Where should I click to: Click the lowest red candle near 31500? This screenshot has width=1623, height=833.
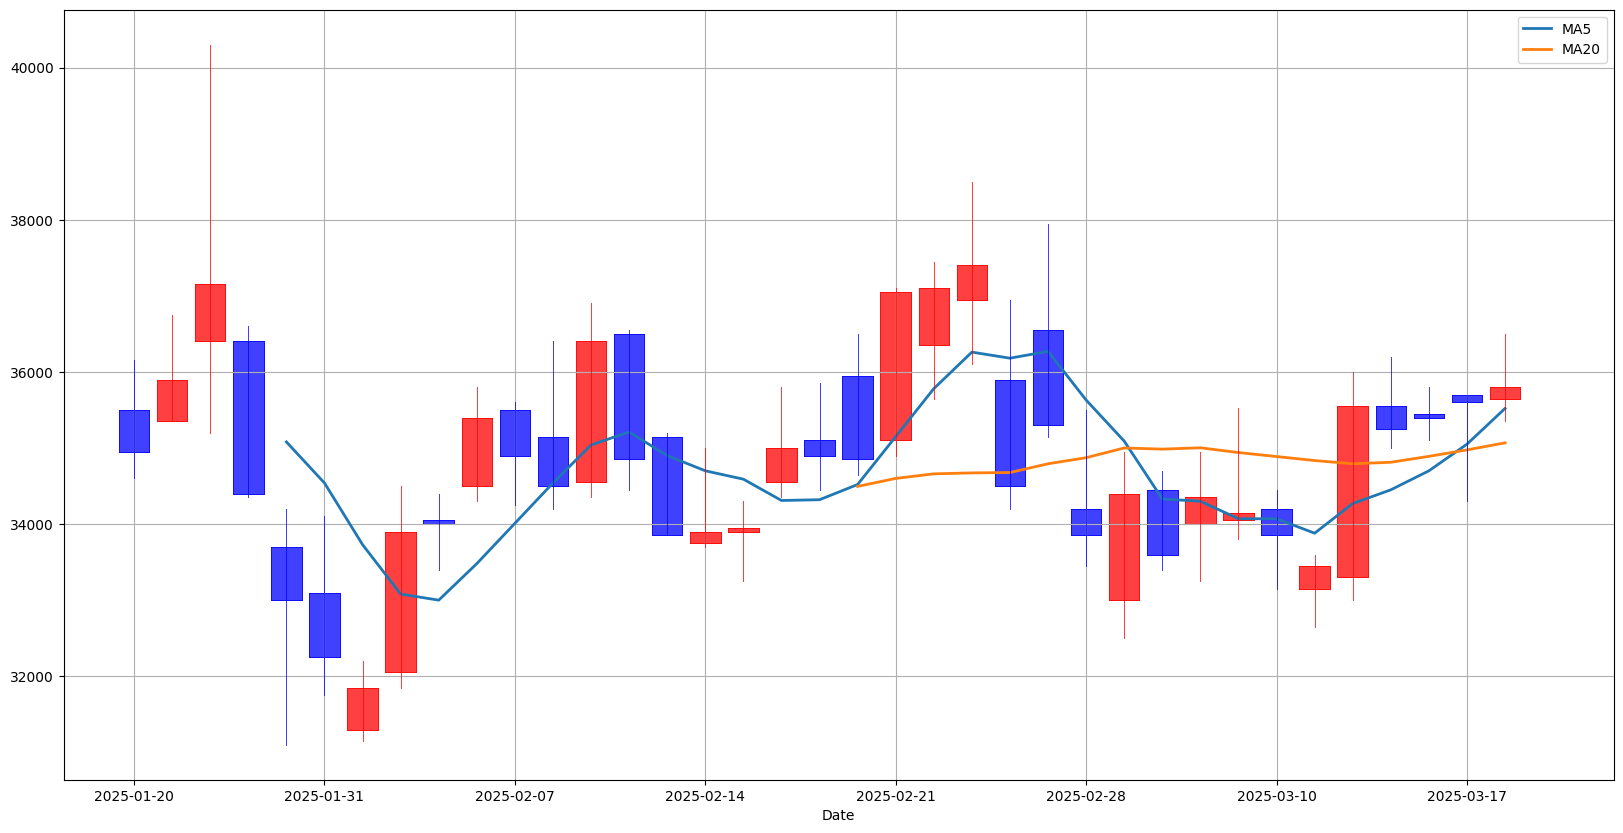[x=363, y=709]
